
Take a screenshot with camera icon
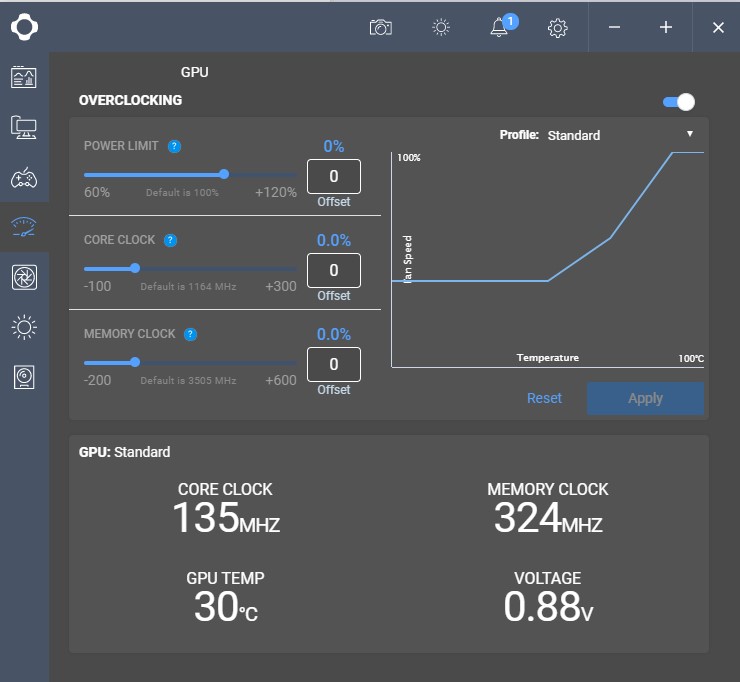(x=380, y=27)
